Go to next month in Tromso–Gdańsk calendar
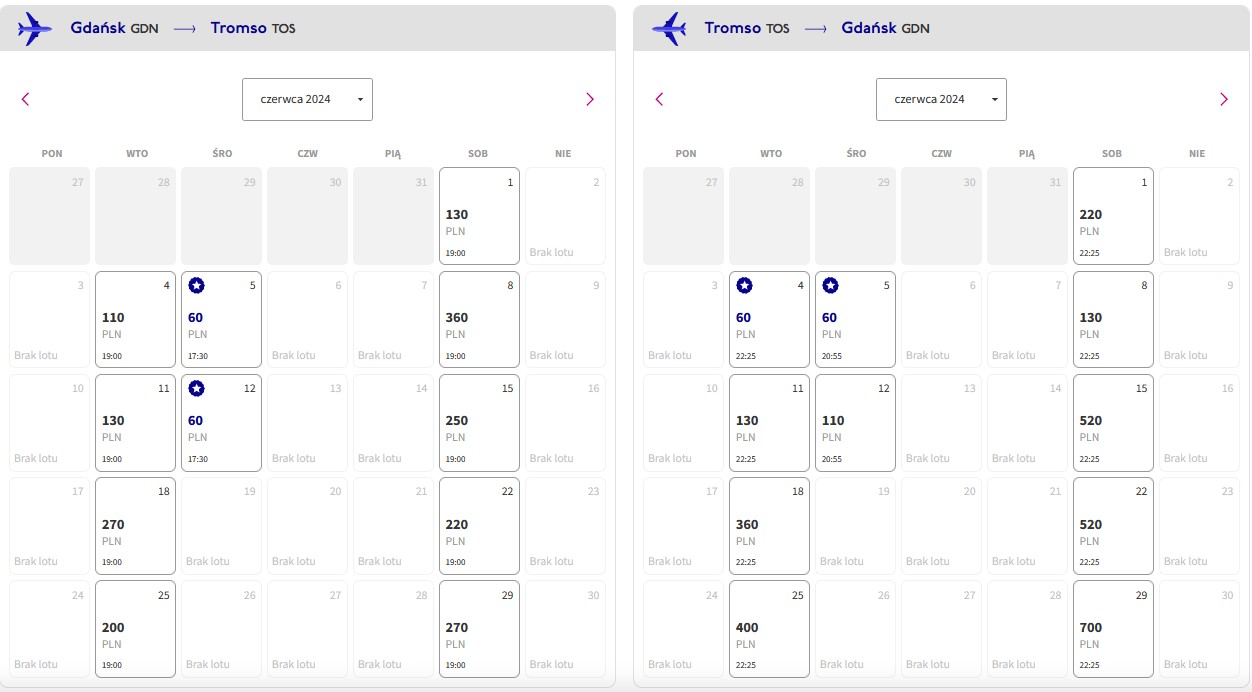Screen dimensions: 1252x692 click(x=1224, y=99)
